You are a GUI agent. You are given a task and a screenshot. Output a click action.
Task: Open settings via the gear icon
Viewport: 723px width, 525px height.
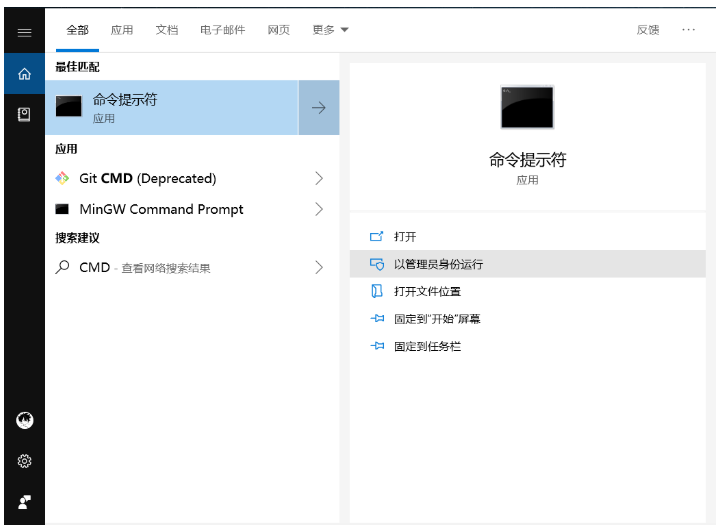(x=24, y=461)
